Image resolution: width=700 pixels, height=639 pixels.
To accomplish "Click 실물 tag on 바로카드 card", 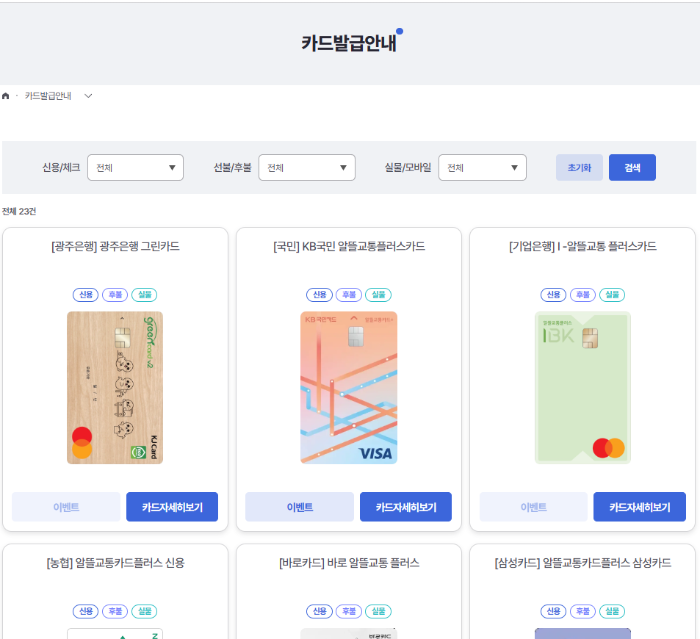I will pyautogui.click(x=379, y=611).
